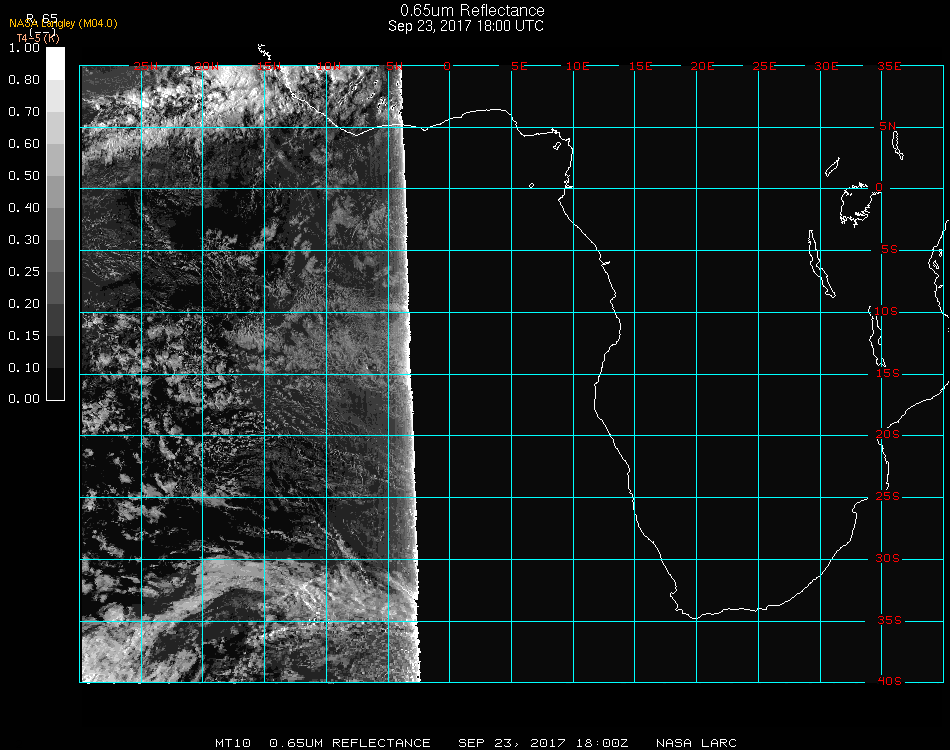Click the "NASA LARC" footer text

[x=696, y=743]
